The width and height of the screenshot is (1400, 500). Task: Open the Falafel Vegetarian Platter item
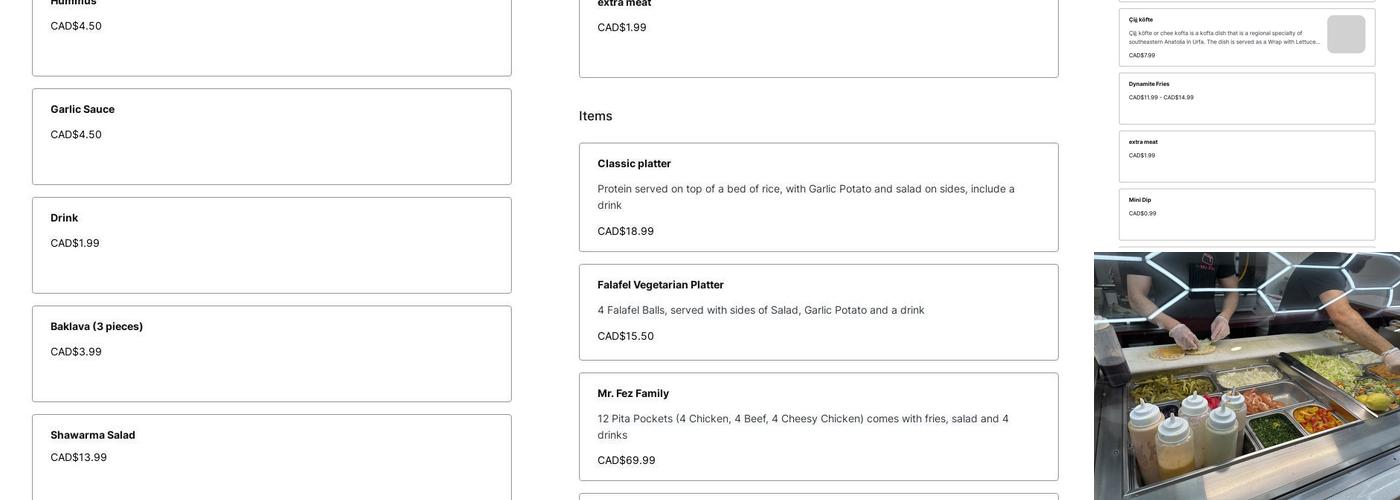point(818,312)
